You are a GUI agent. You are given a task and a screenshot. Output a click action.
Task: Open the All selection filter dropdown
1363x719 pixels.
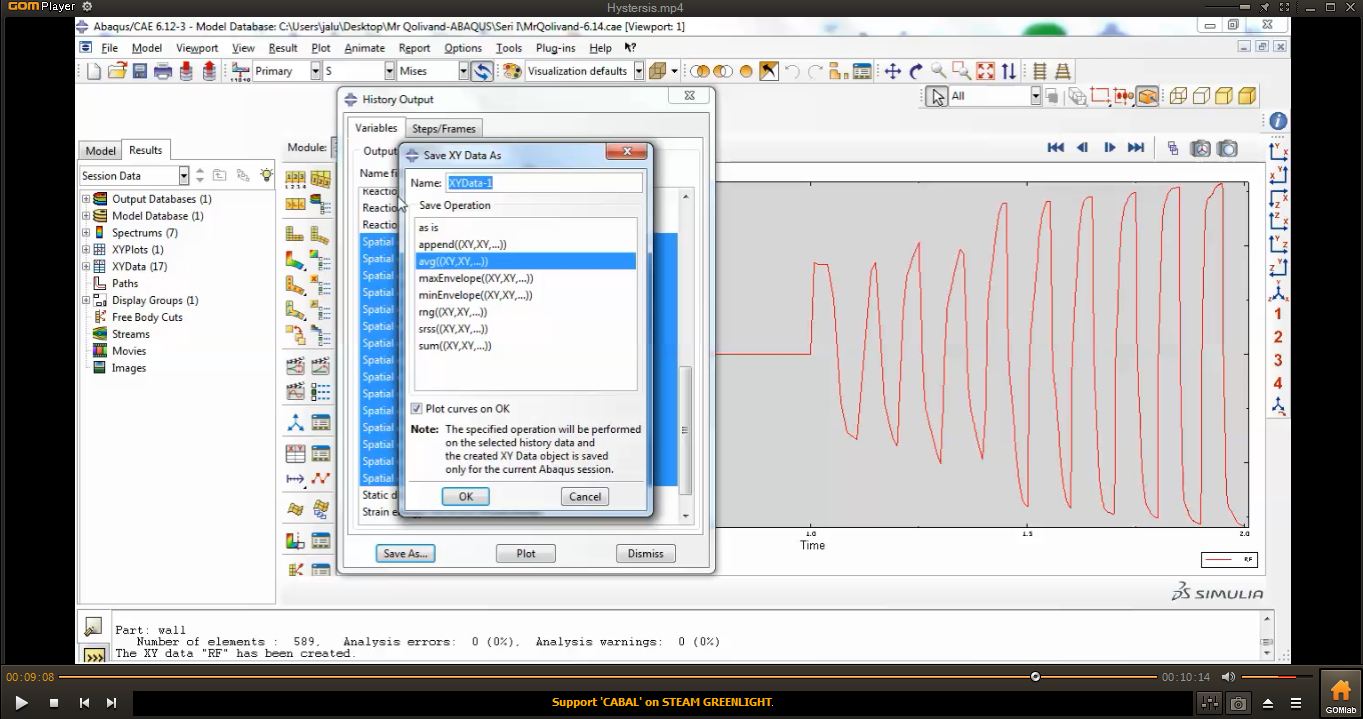pyautogui.click(x=1036, y=96)
